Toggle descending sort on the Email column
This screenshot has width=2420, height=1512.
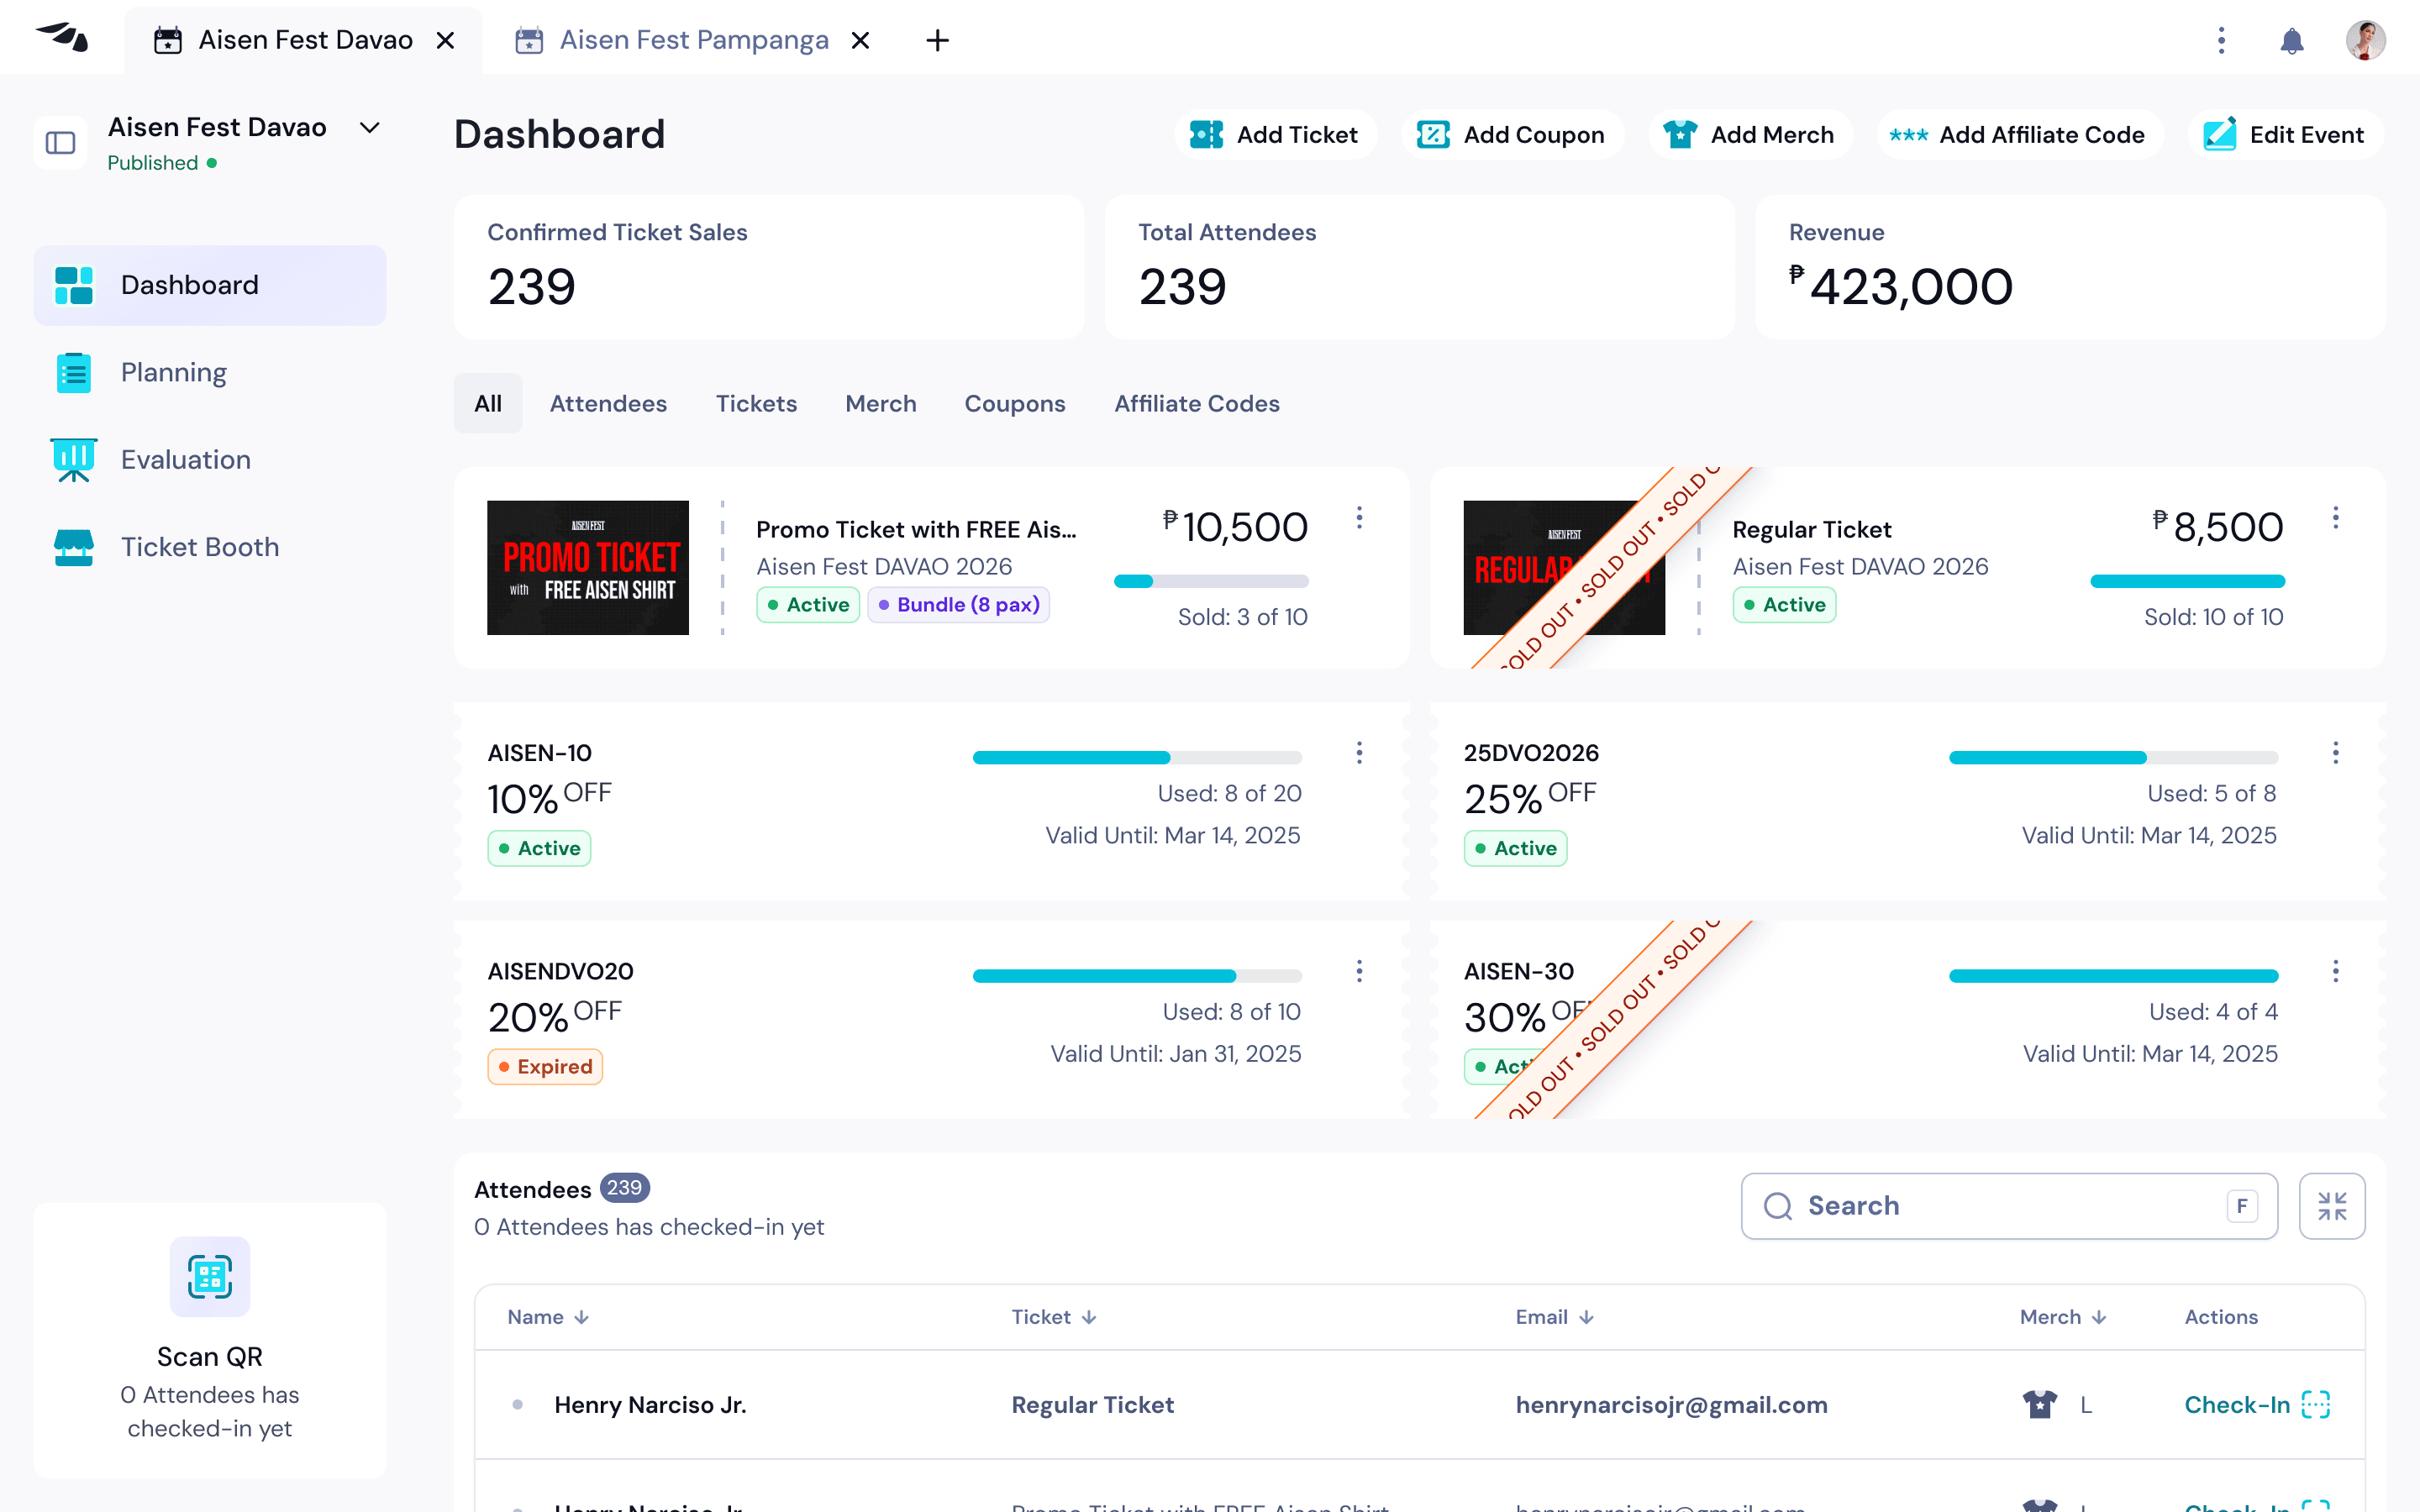(1586, 1317)
